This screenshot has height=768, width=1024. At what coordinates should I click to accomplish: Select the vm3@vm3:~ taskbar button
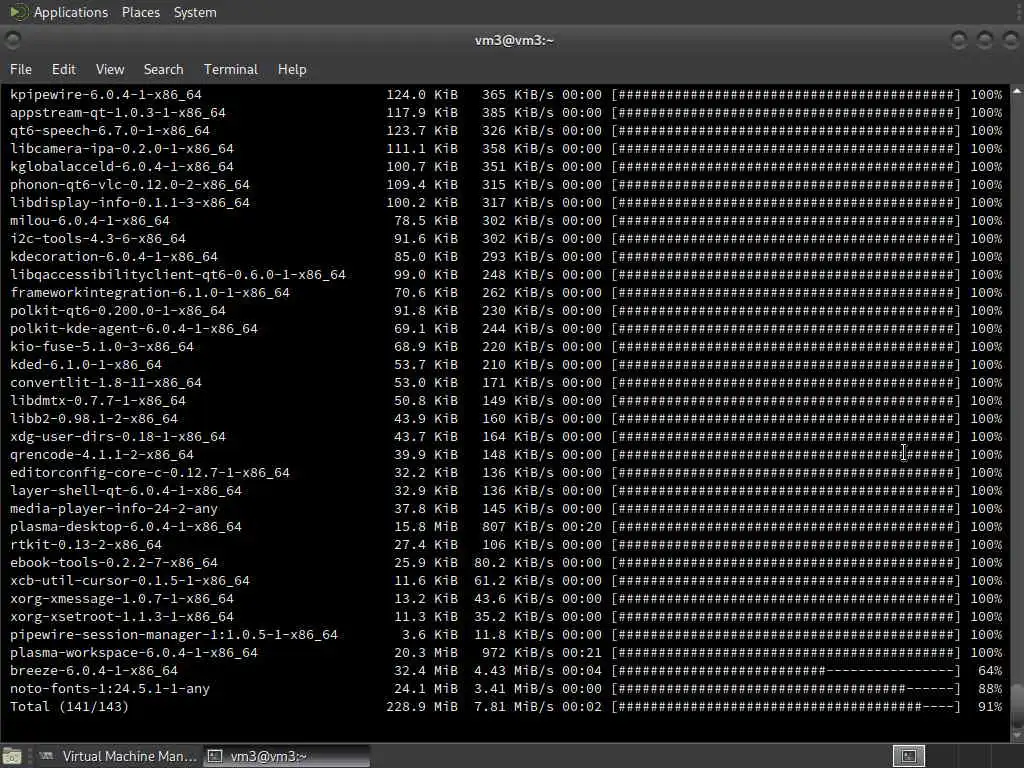point(287,756)
